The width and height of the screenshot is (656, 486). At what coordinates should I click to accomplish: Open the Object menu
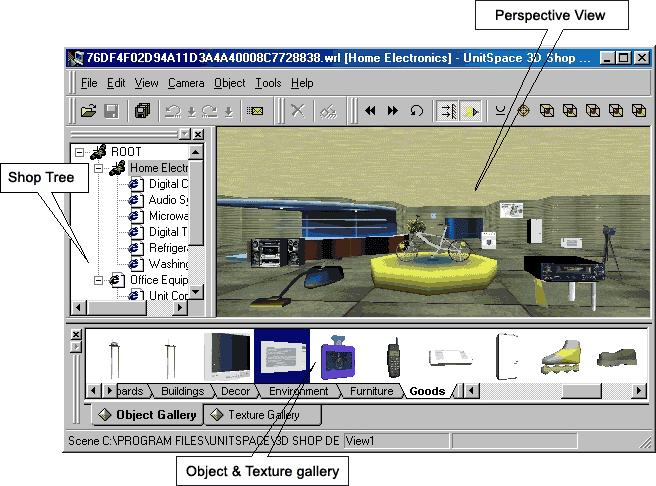click(230, 83)
